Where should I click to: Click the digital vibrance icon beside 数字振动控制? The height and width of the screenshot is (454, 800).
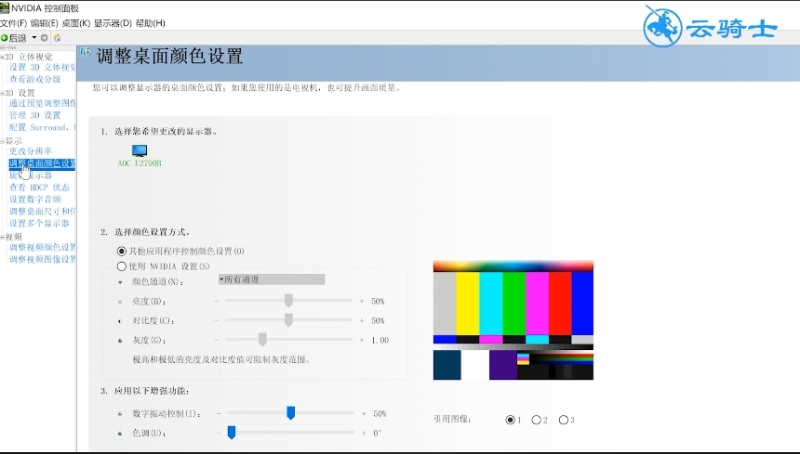click(x=120, y=414)
